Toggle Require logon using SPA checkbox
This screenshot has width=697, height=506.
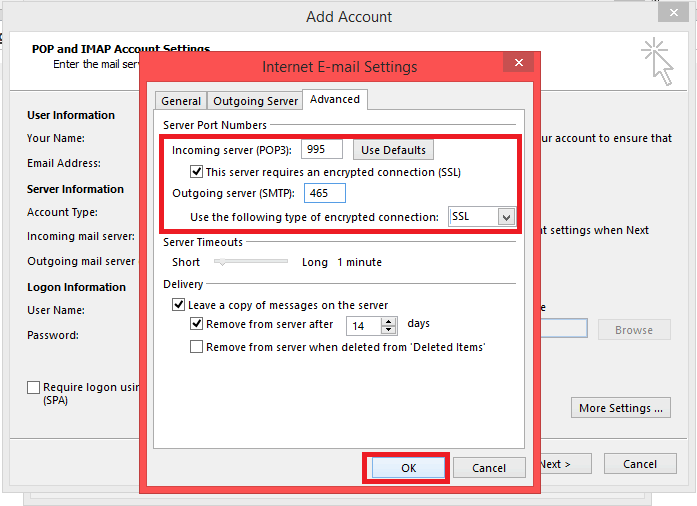pos(34,387)
